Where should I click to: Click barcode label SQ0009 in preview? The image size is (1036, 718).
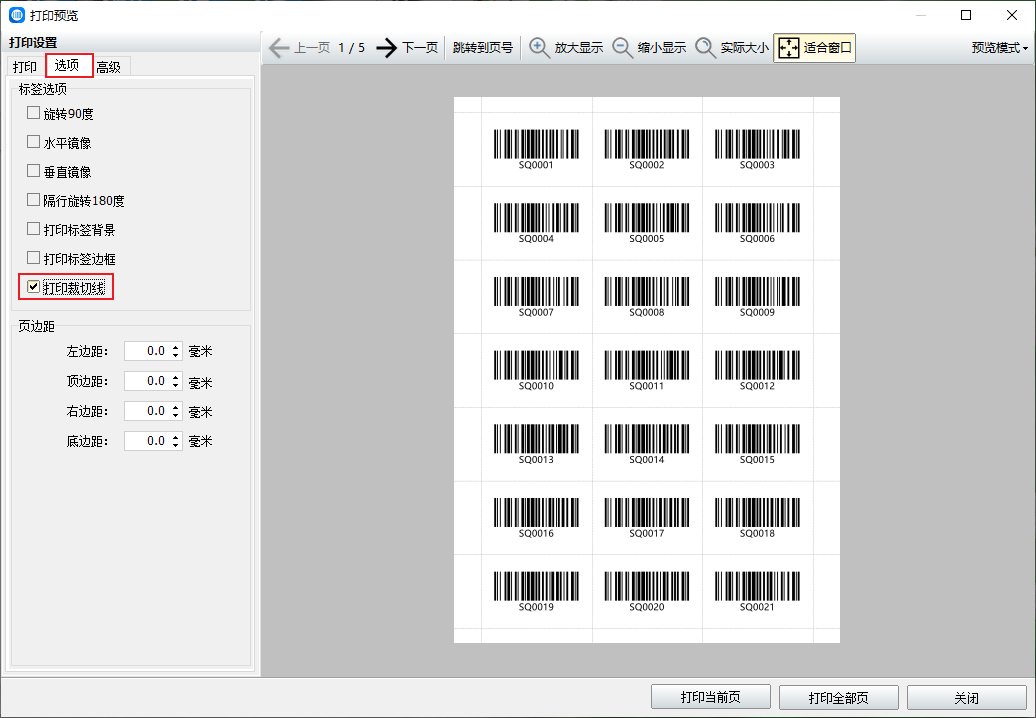click(x=757, y=297)
